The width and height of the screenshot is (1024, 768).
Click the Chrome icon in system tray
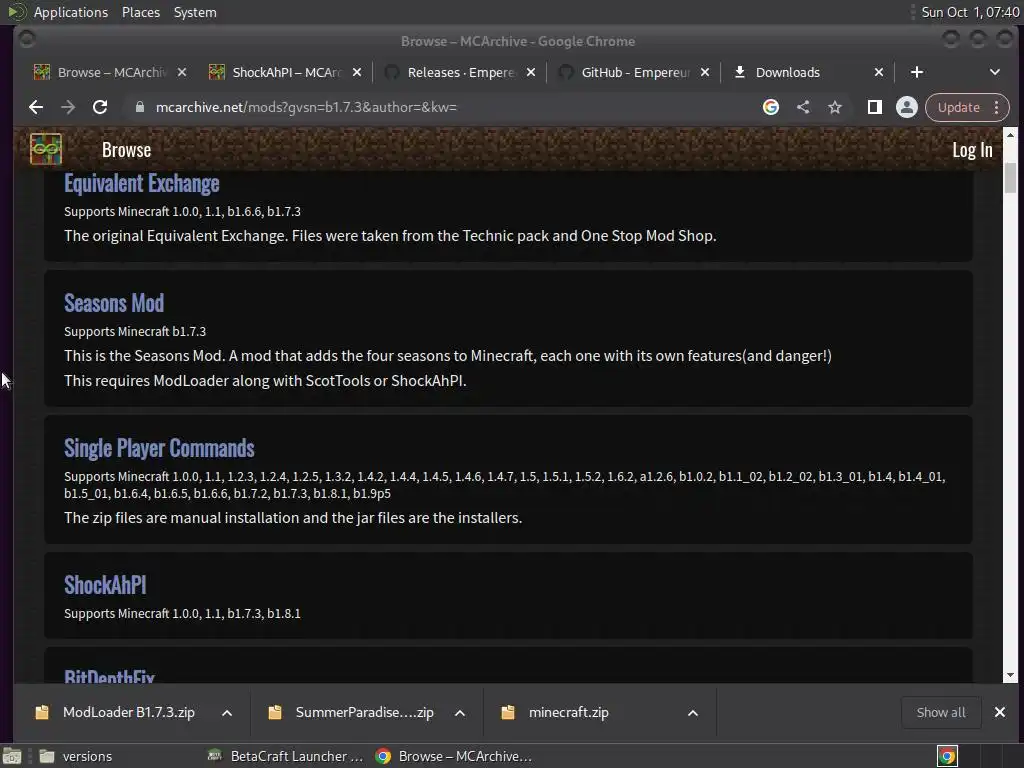click(x=947, y=756)
